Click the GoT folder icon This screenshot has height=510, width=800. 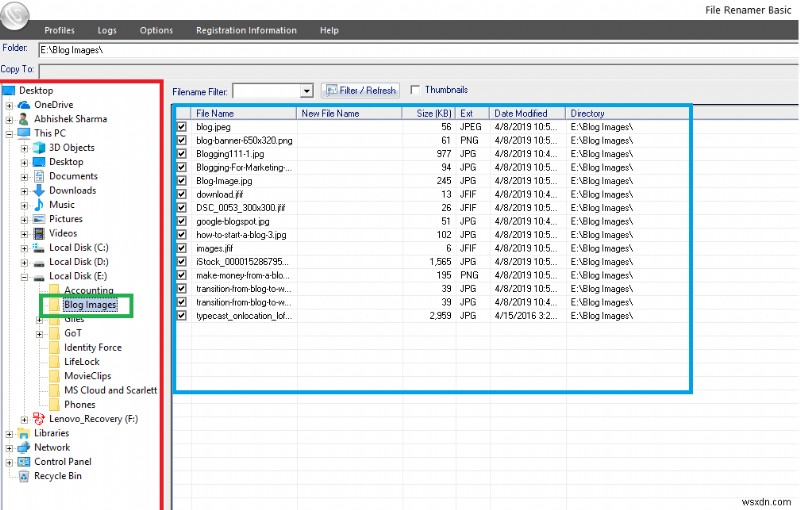point(55,333)
